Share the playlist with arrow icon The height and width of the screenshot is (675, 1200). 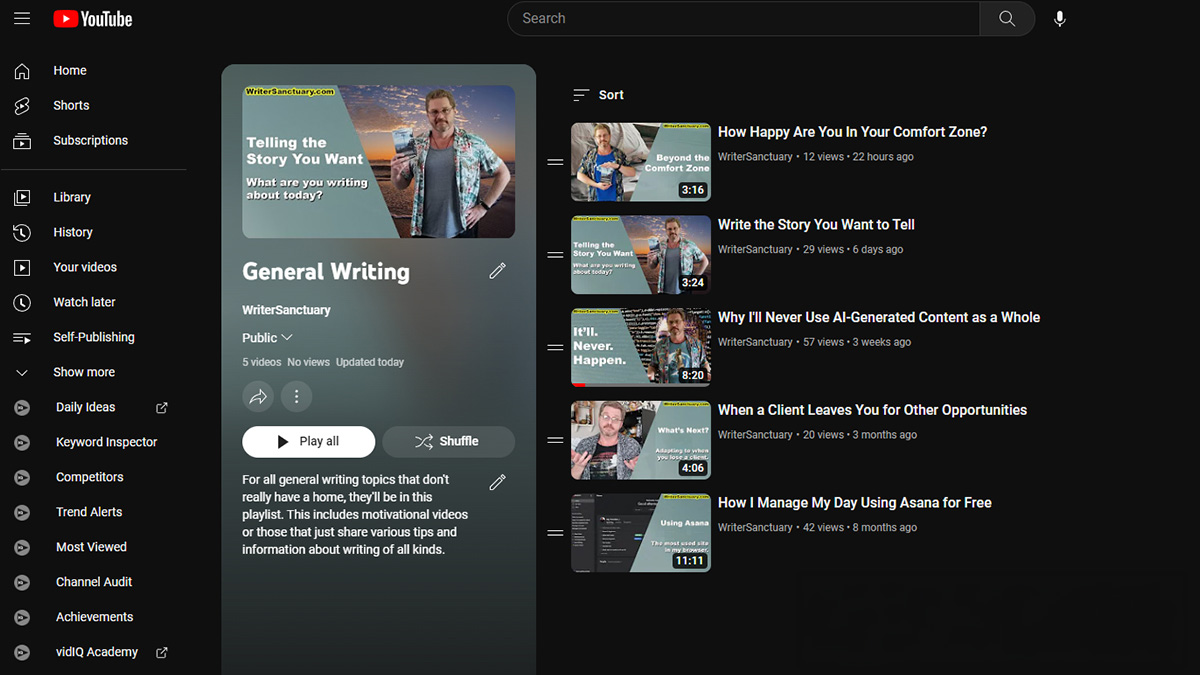tap(258, 397)
